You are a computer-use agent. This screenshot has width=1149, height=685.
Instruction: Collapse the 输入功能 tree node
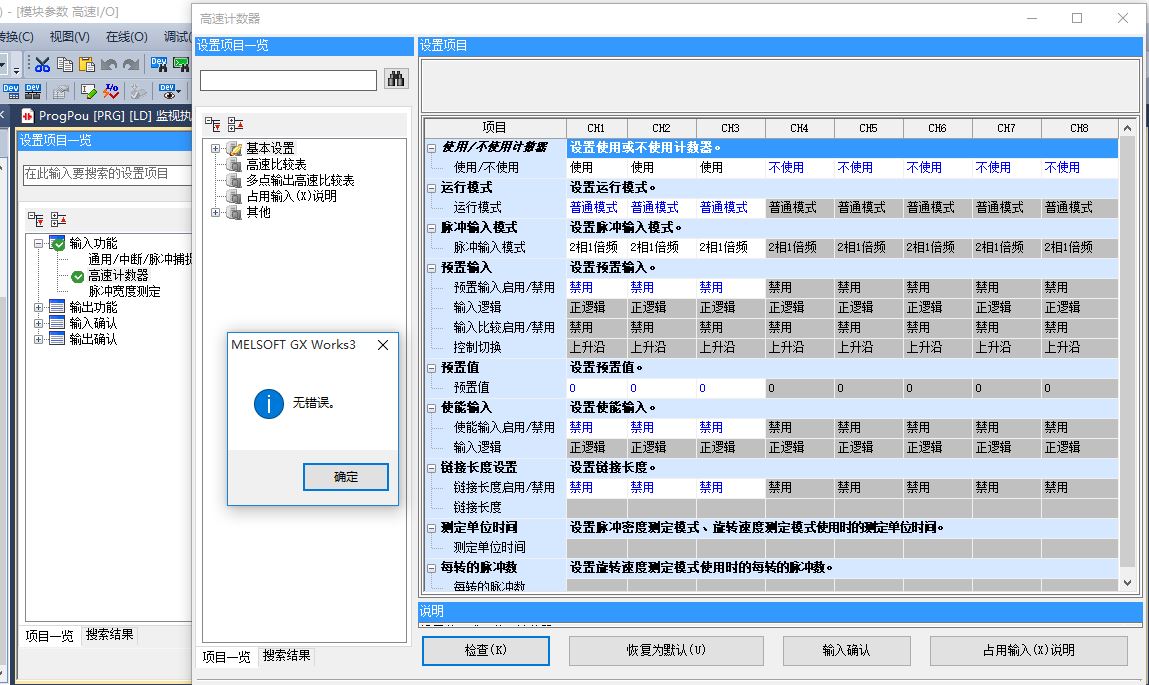(39, 243)
